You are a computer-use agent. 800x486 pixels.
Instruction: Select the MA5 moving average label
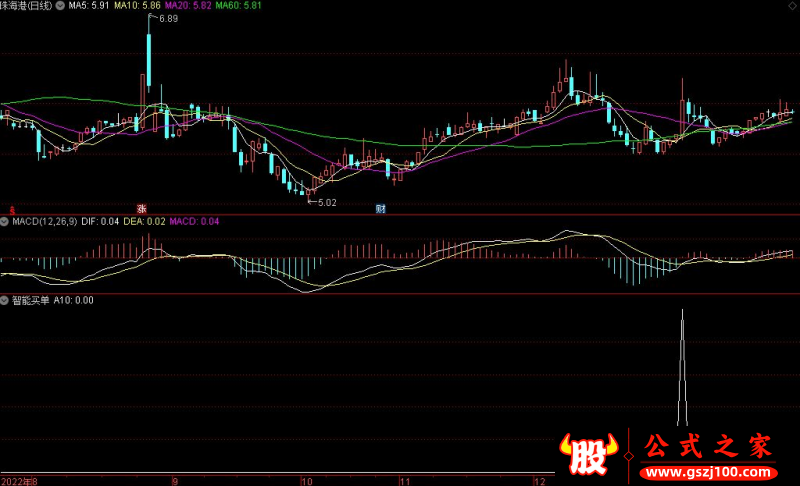click(88, 6)
